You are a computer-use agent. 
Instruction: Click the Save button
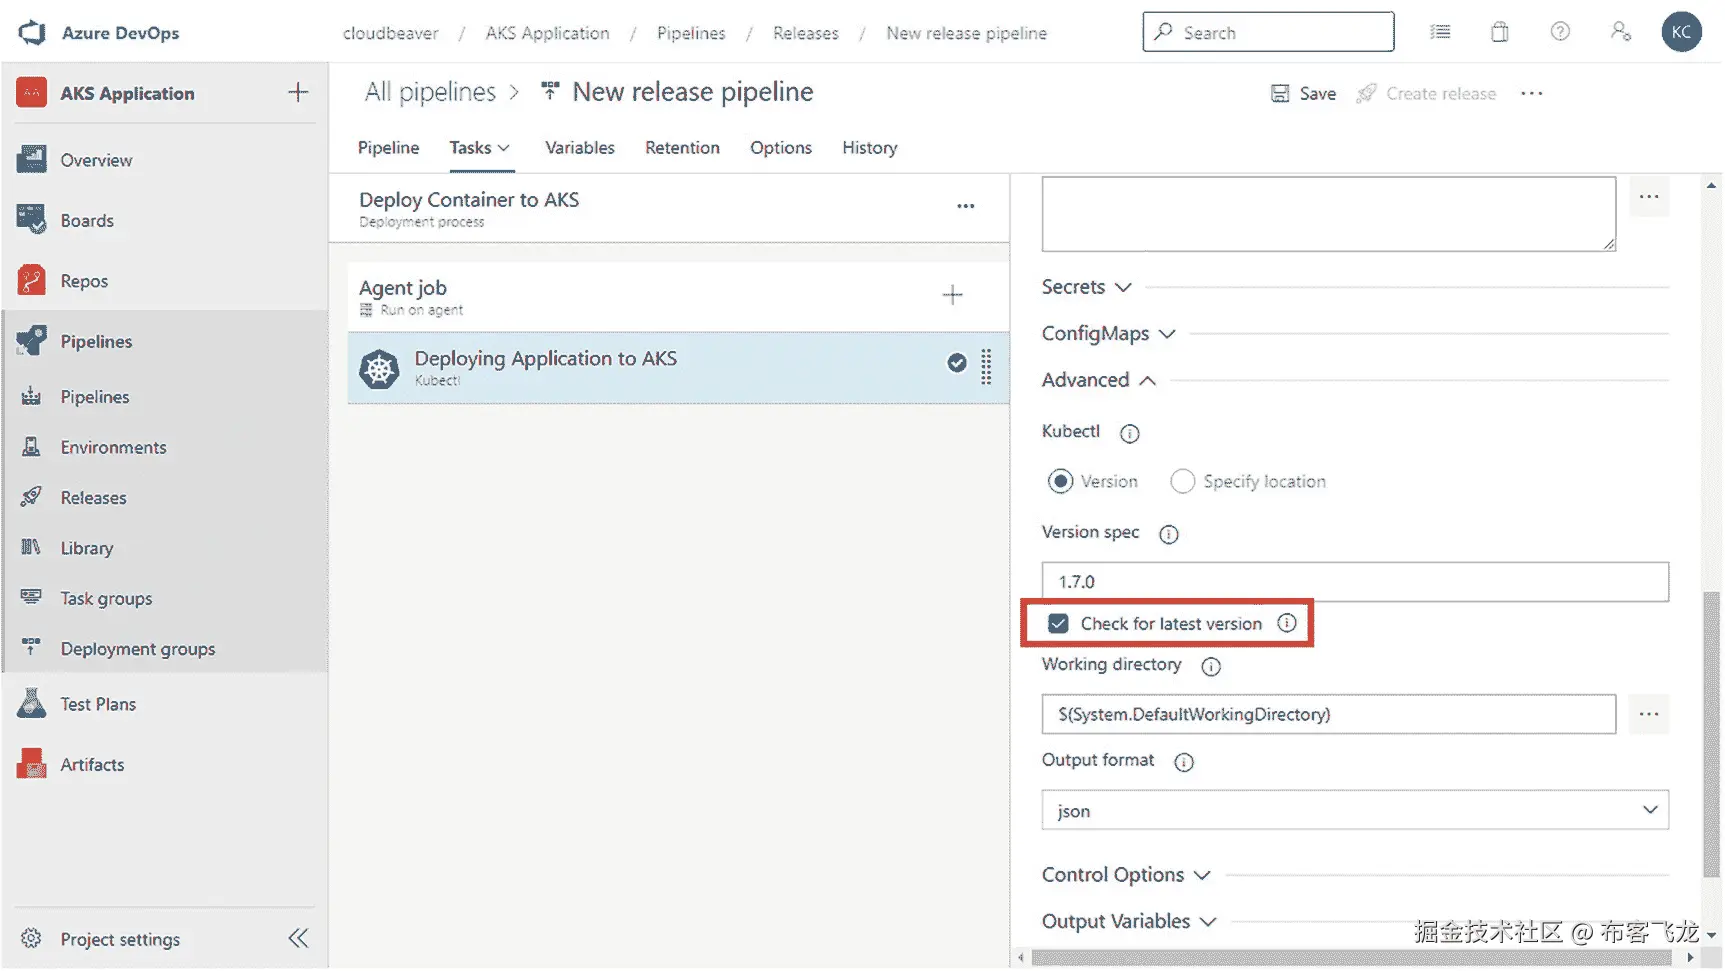coord(1303,94)
